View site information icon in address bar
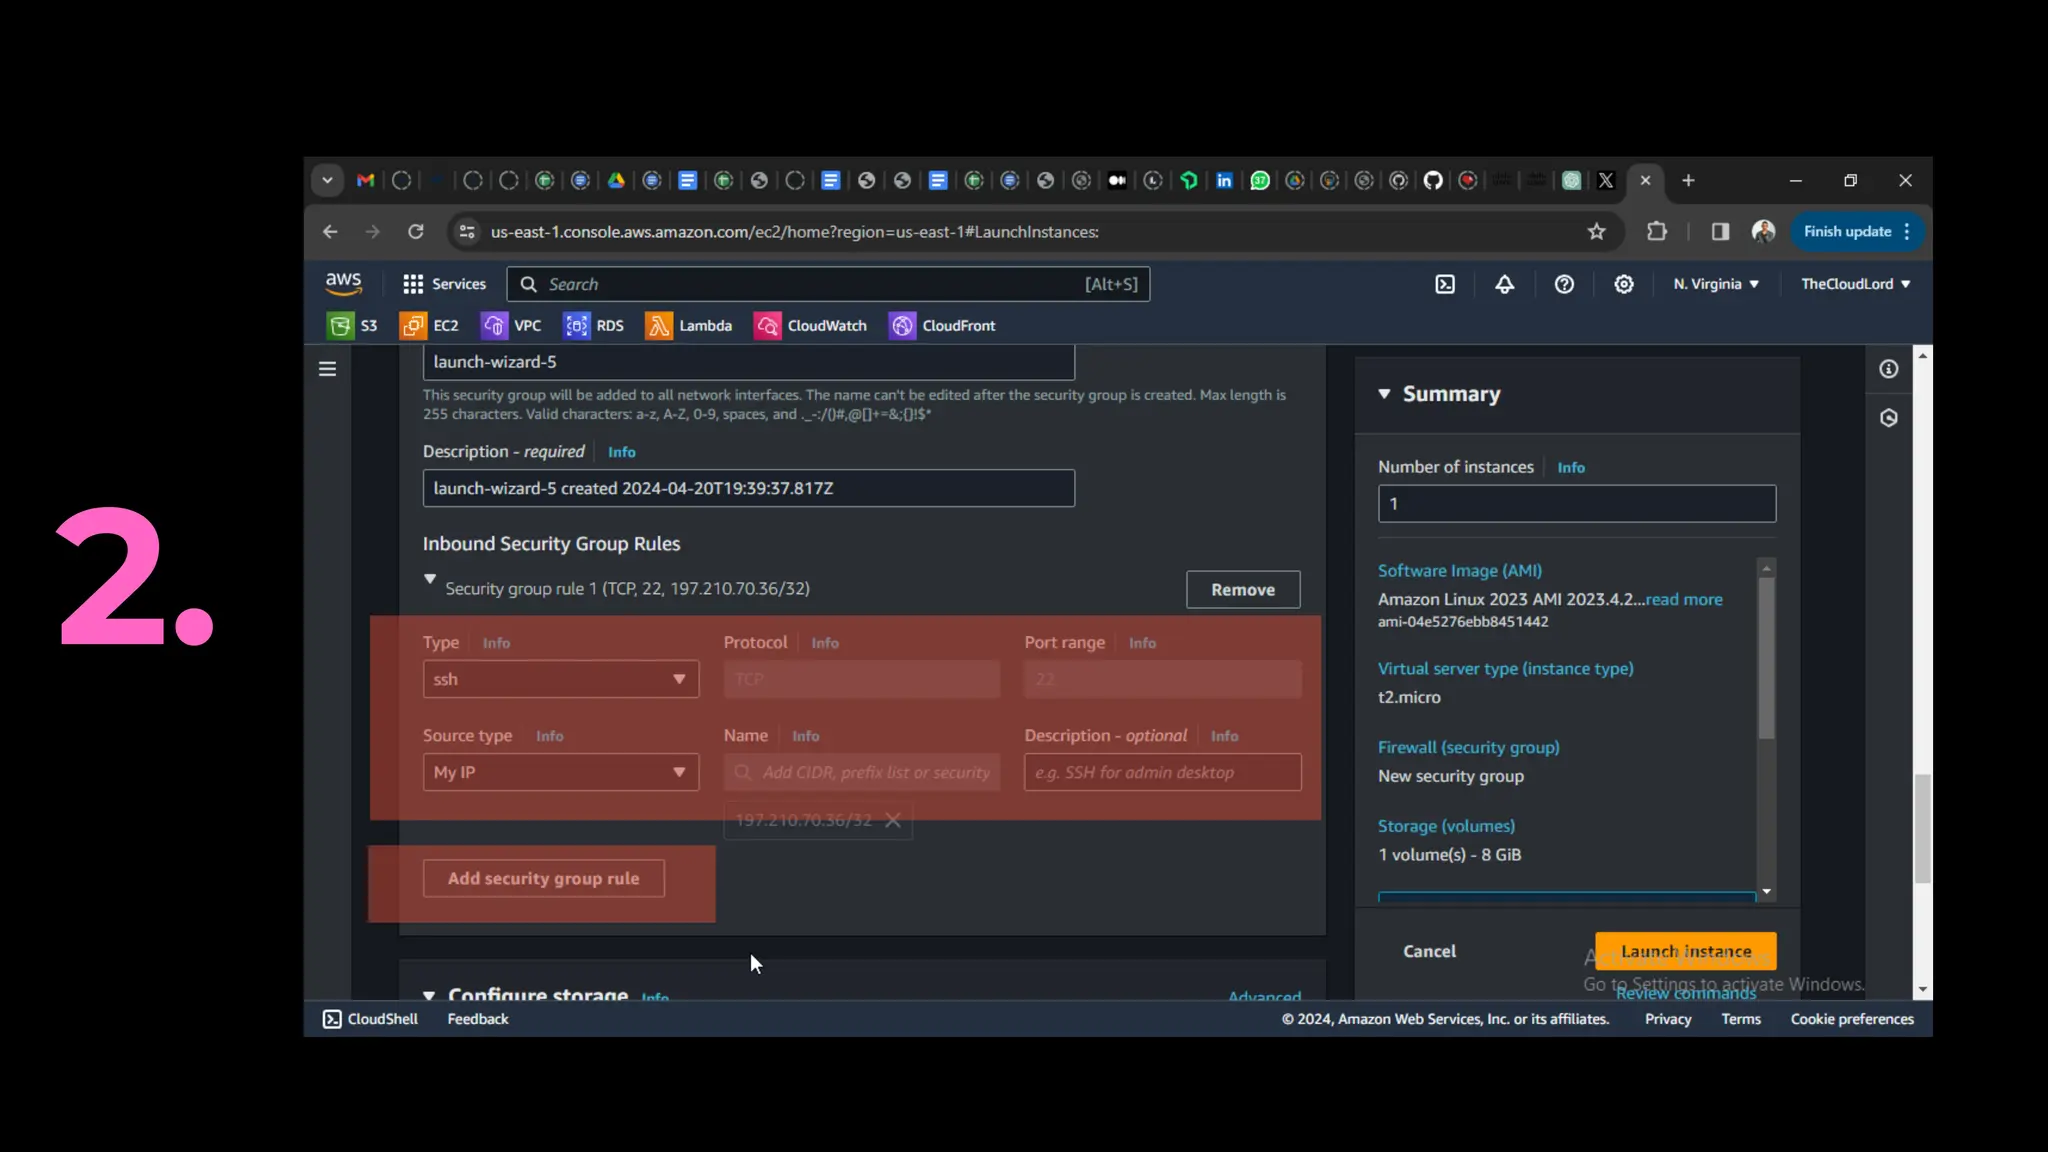 click(466, 232)
